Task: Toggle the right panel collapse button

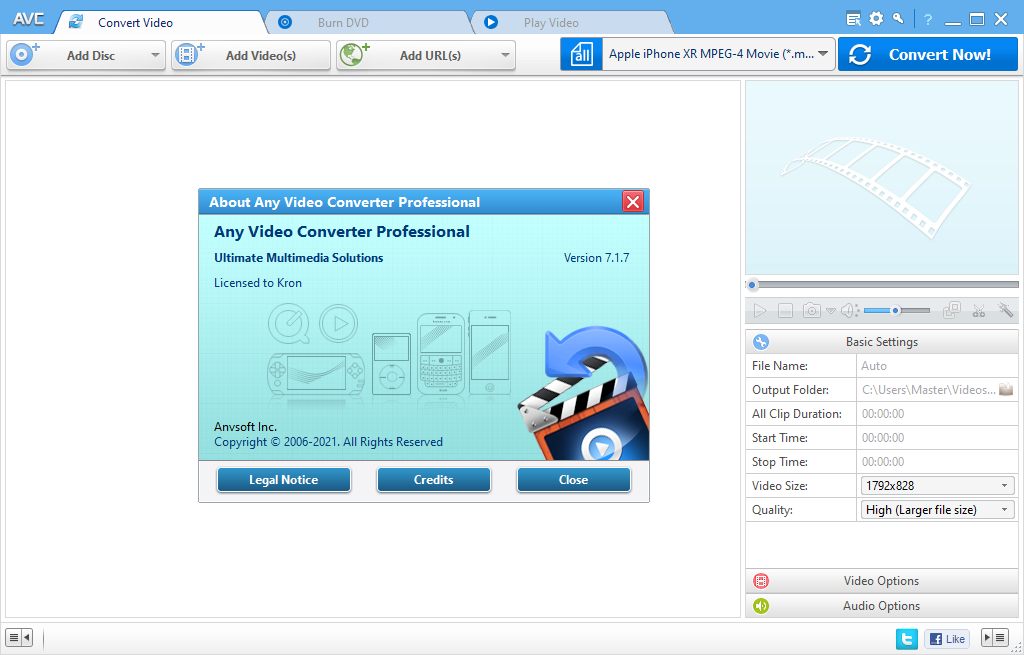Action: [x=996, y=637]
